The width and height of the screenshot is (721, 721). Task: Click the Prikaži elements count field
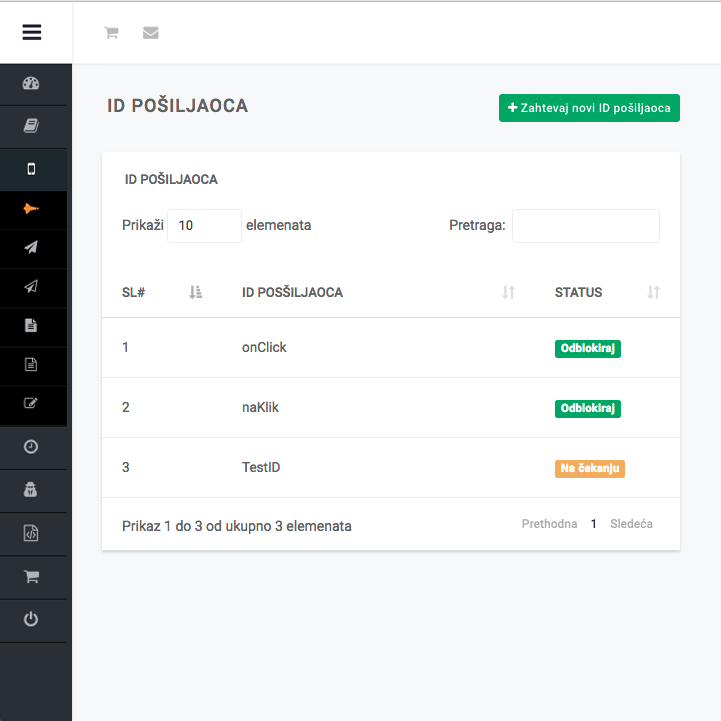point(204,226)
